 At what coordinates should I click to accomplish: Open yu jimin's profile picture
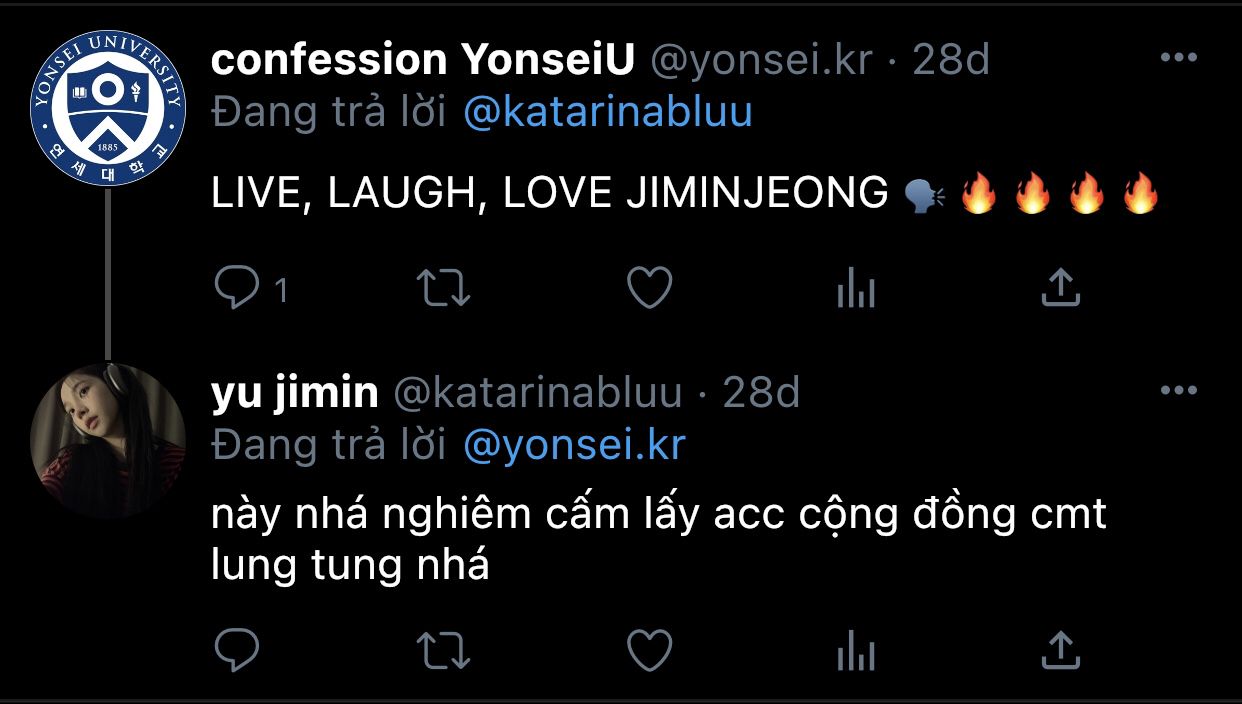pyautogui.click(x=108, y=440)
